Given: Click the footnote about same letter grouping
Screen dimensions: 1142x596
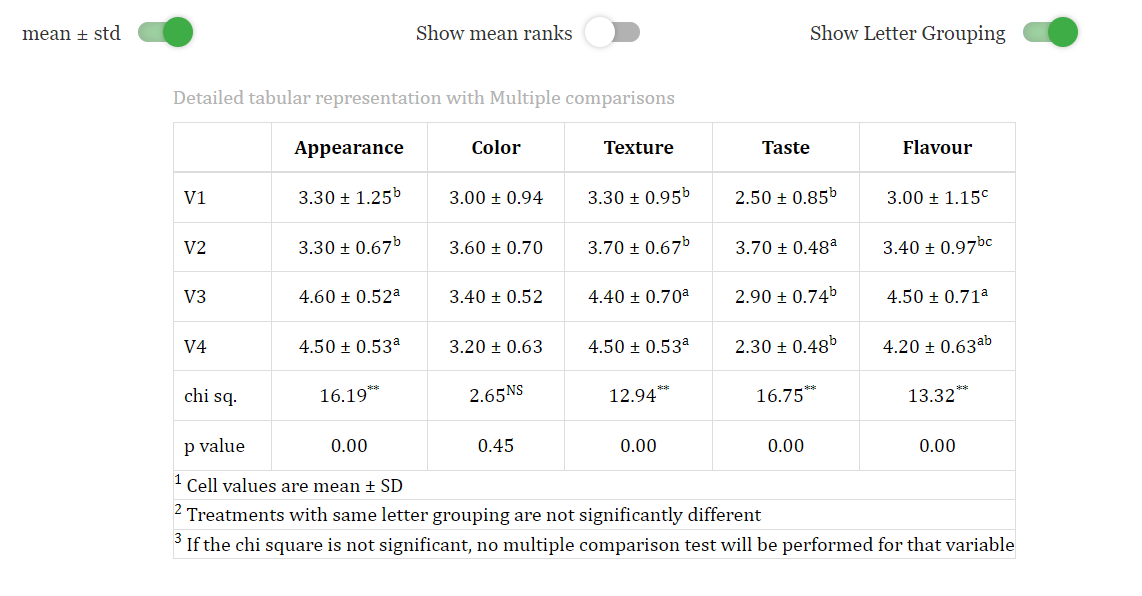Looking at the screenshot, I should (468, 514).
